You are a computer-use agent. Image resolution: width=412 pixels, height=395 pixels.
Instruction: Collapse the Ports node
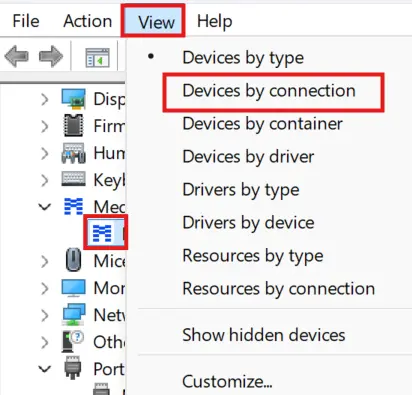[x=44, y=369]
